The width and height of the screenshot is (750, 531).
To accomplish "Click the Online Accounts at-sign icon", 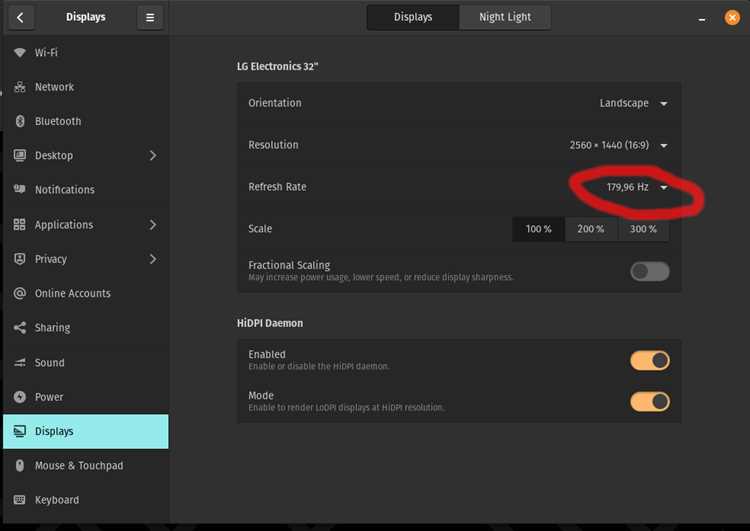I will pos(20,293).
